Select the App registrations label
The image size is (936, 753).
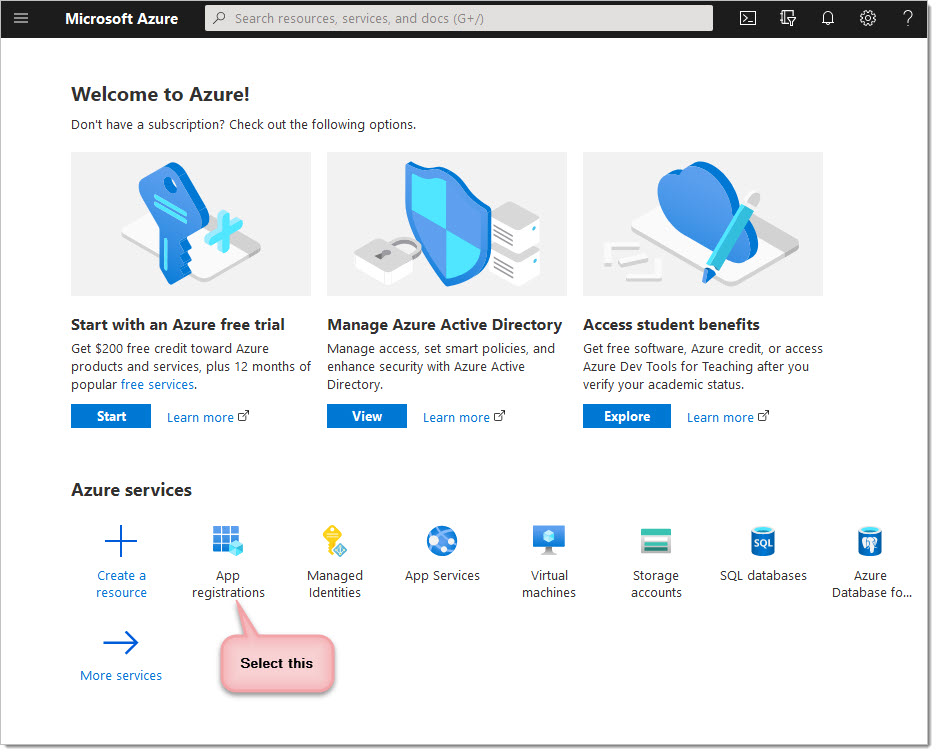[228, 584]
